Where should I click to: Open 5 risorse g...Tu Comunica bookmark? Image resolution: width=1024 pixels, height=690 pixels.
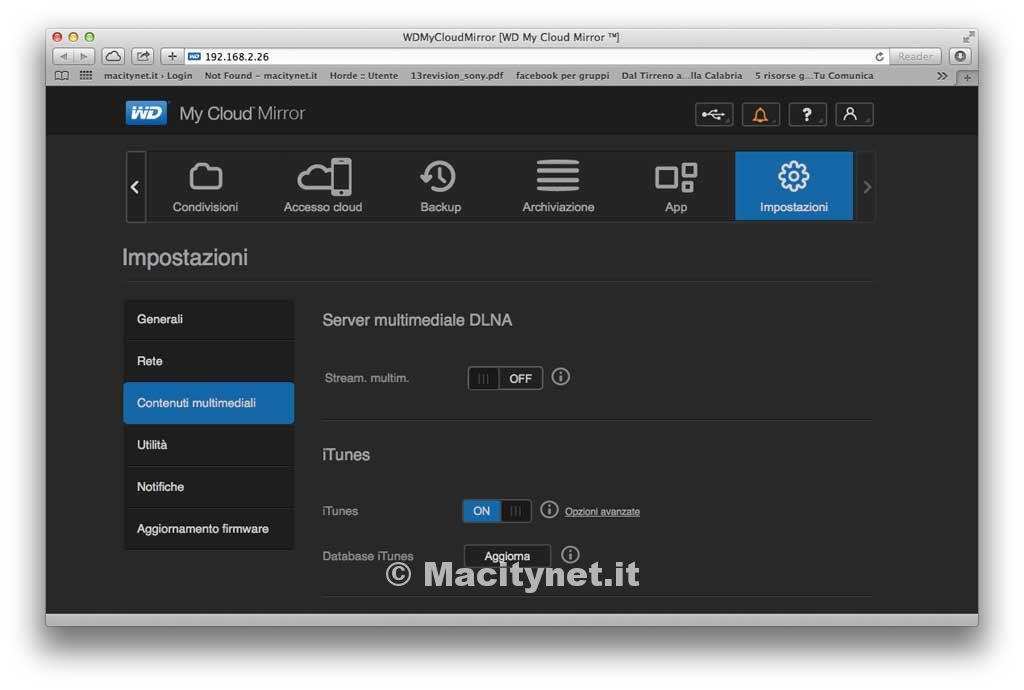tap(814, 76)
